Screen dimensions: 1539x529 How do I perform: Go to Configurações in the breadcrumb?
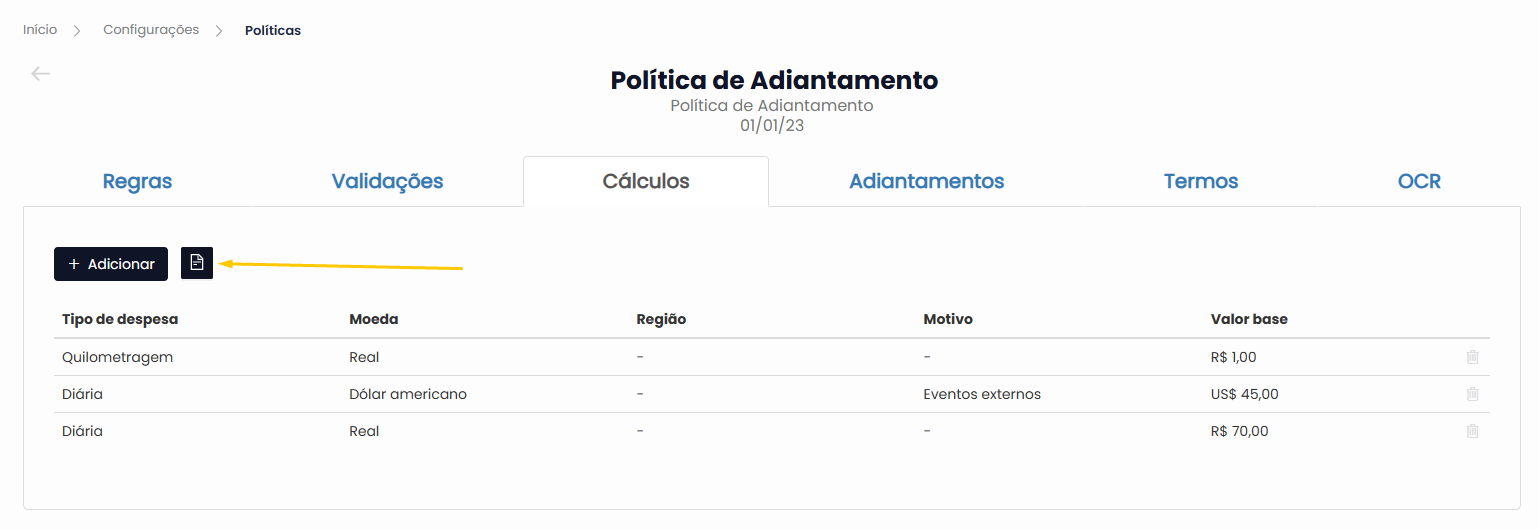coord(151,30)
